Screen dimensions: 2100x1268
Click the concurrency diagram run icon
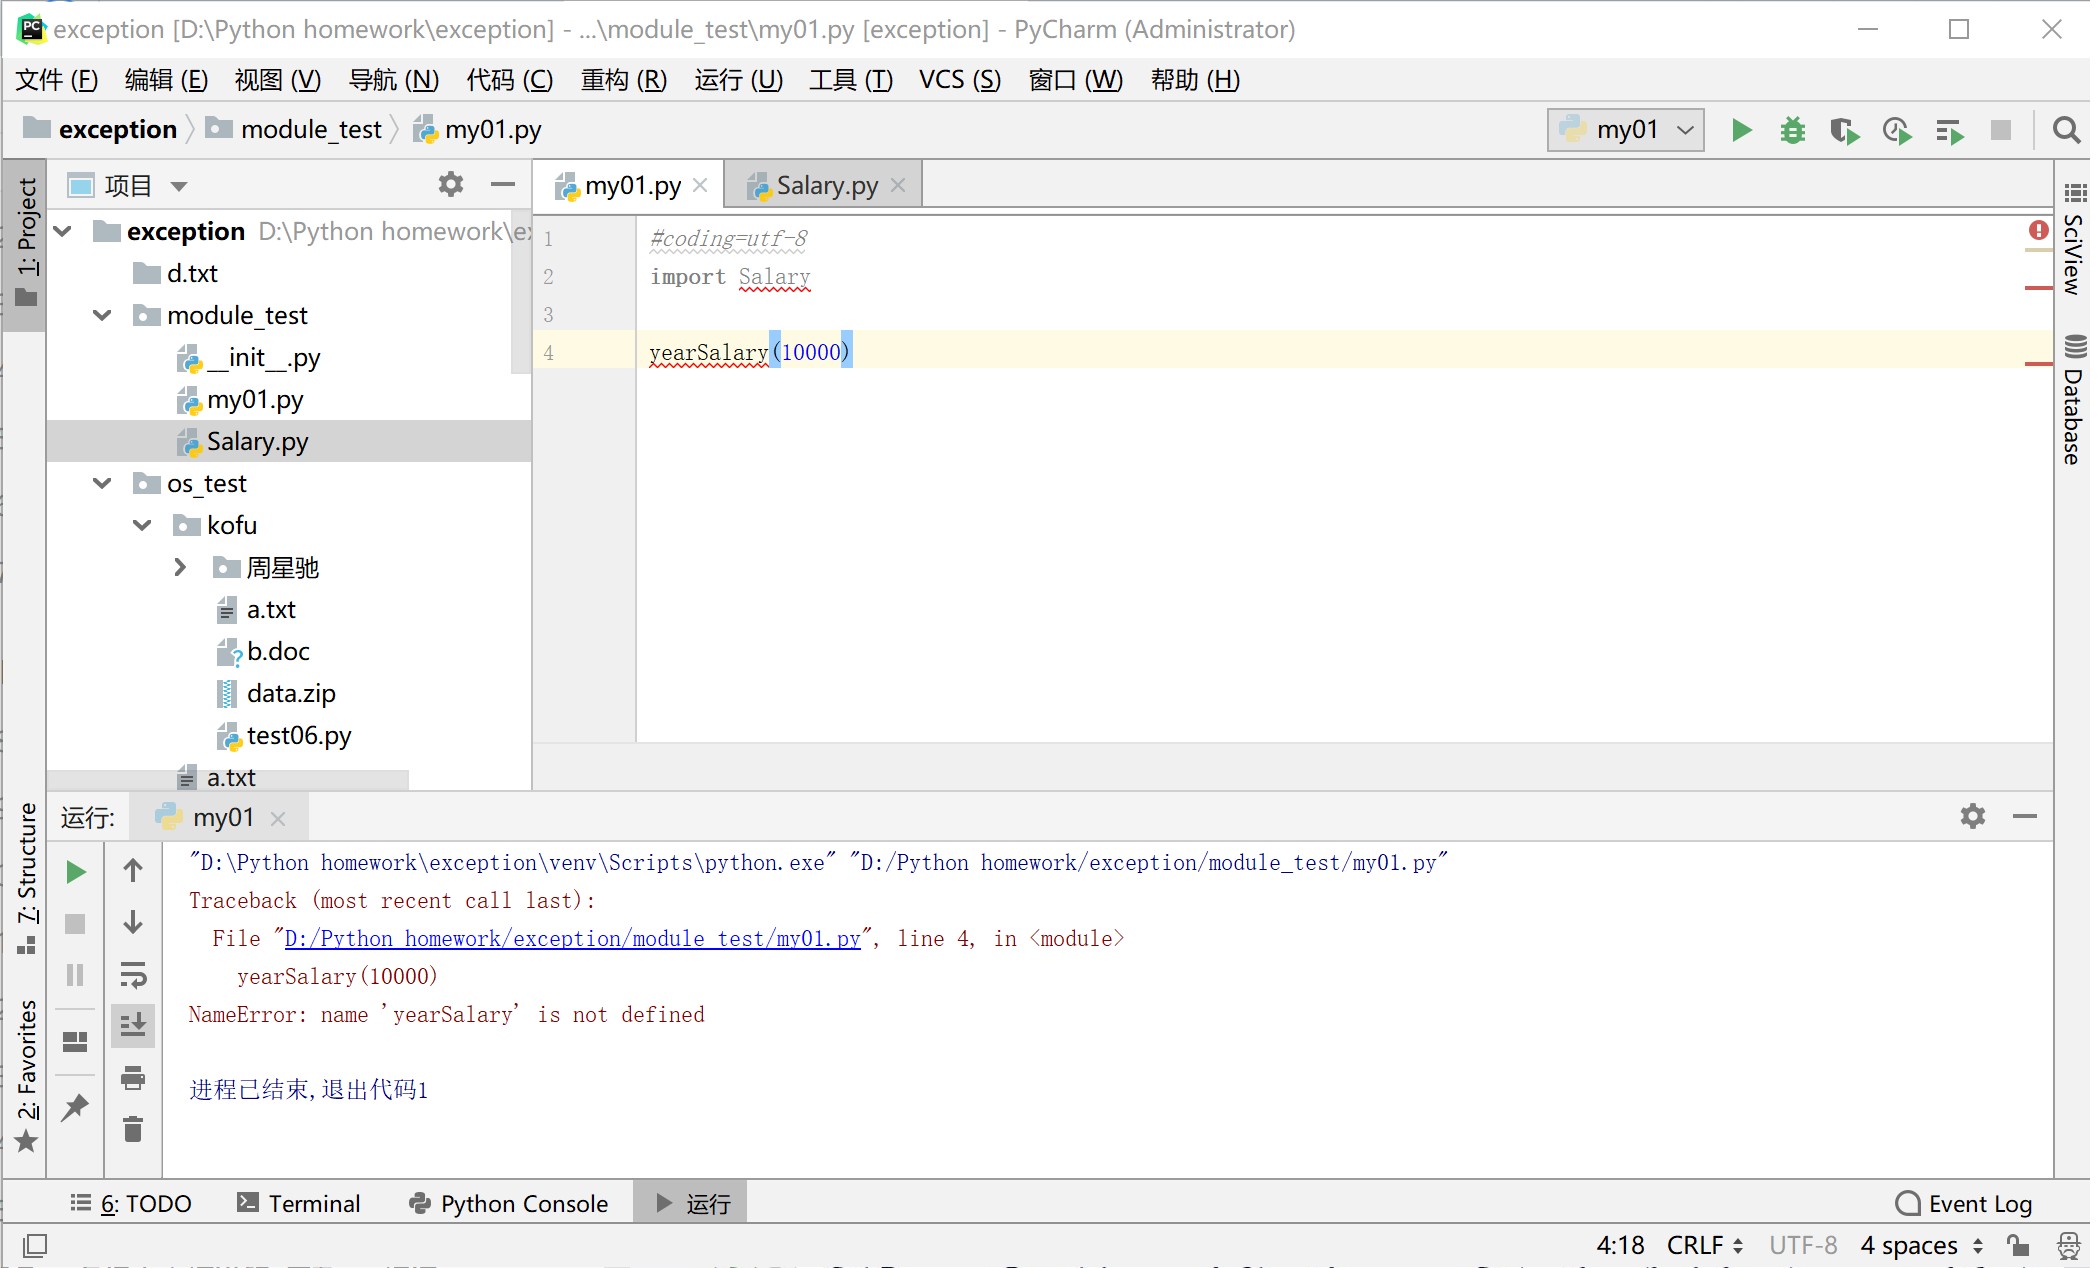[1949, 130]
